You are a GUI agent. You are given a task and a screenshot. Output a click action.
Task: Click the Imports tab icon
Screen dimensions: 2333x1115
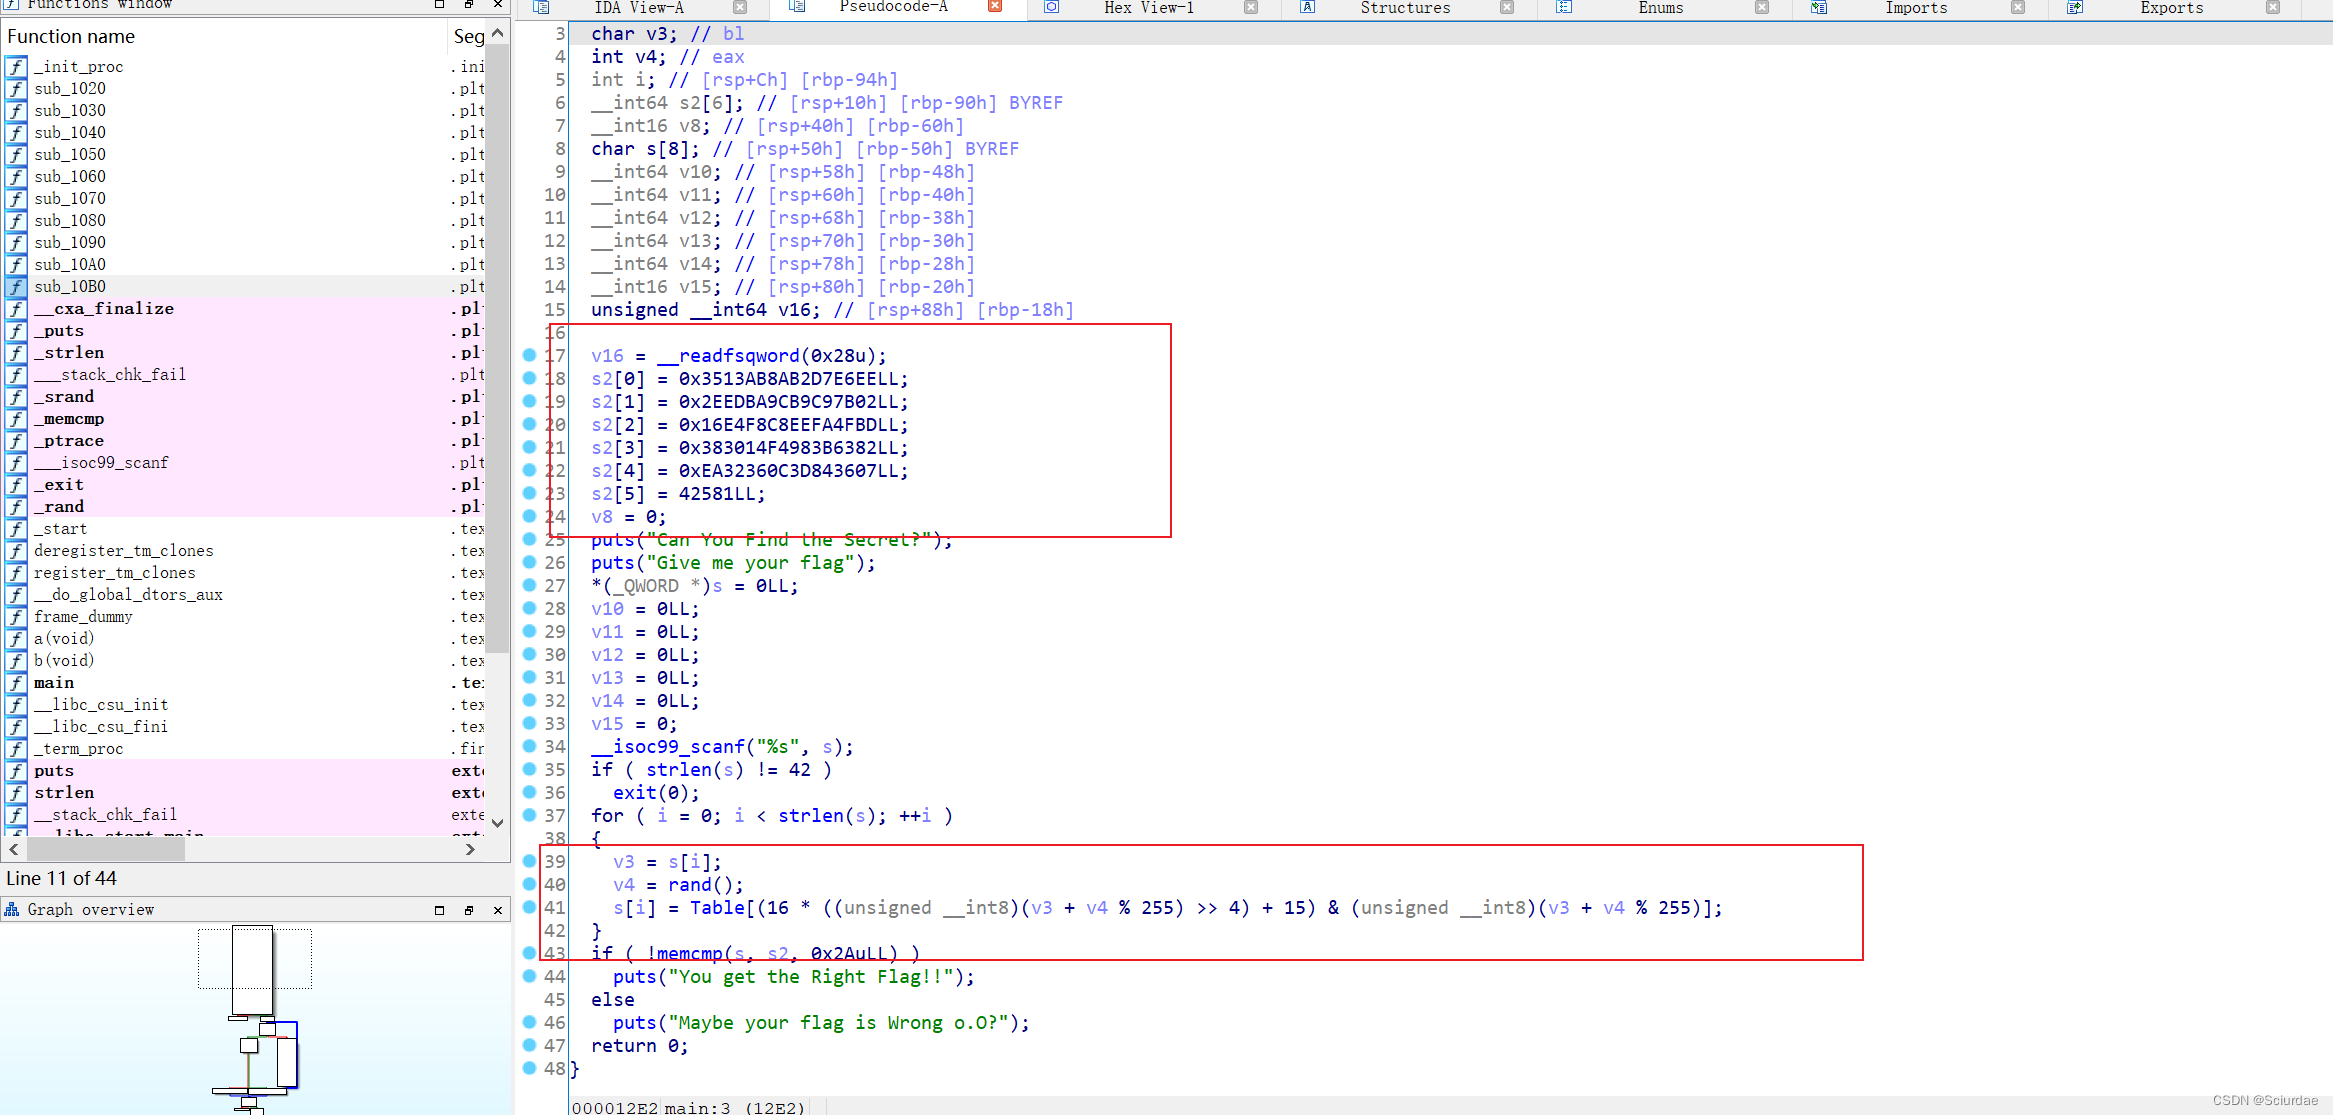(x=1819, y=7)
